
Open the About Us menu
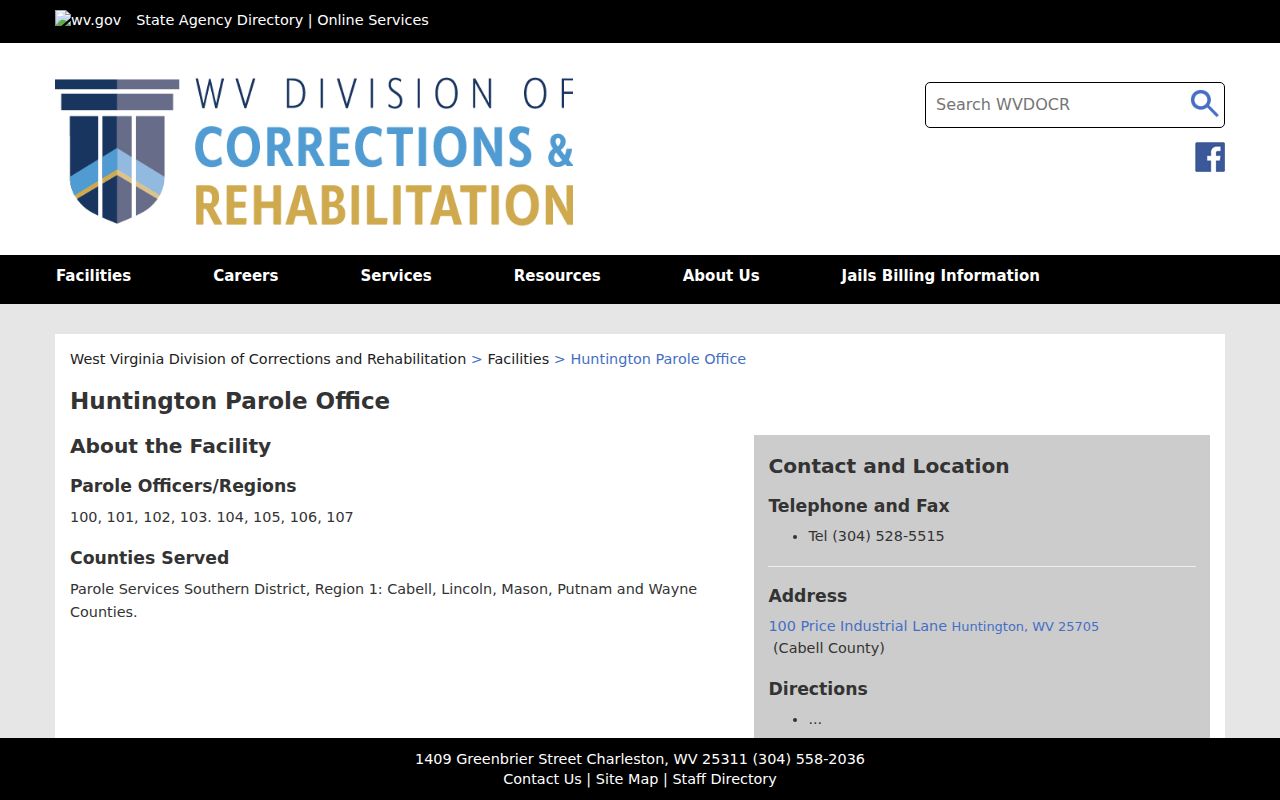(x=721, y=276)
